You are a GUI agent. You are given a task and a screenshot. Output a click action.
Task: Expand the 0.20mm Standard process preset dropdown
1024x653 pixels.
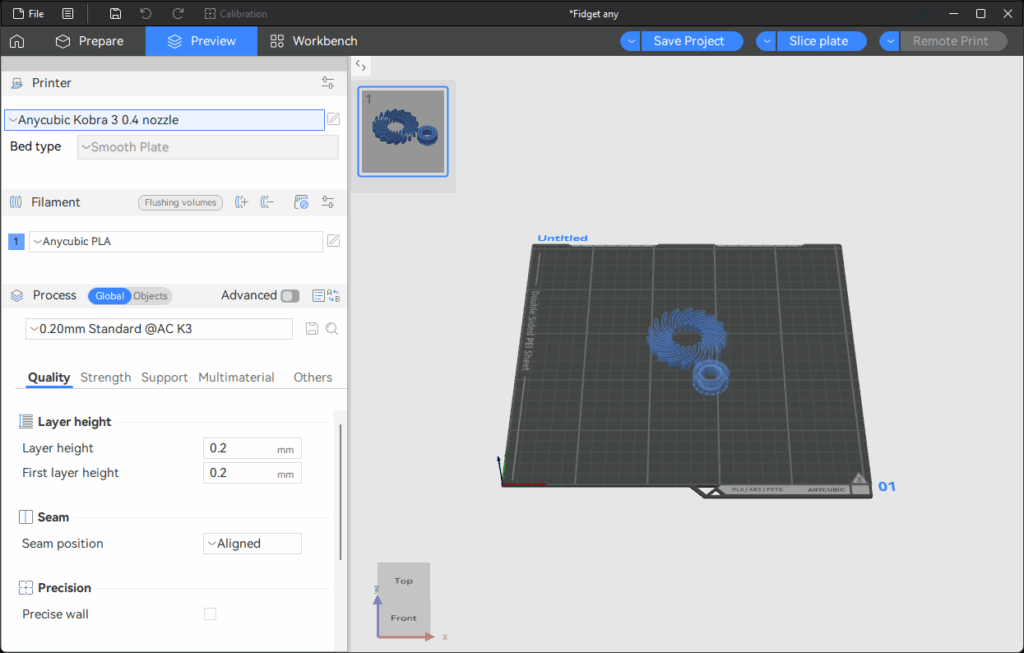coord(160,329)
